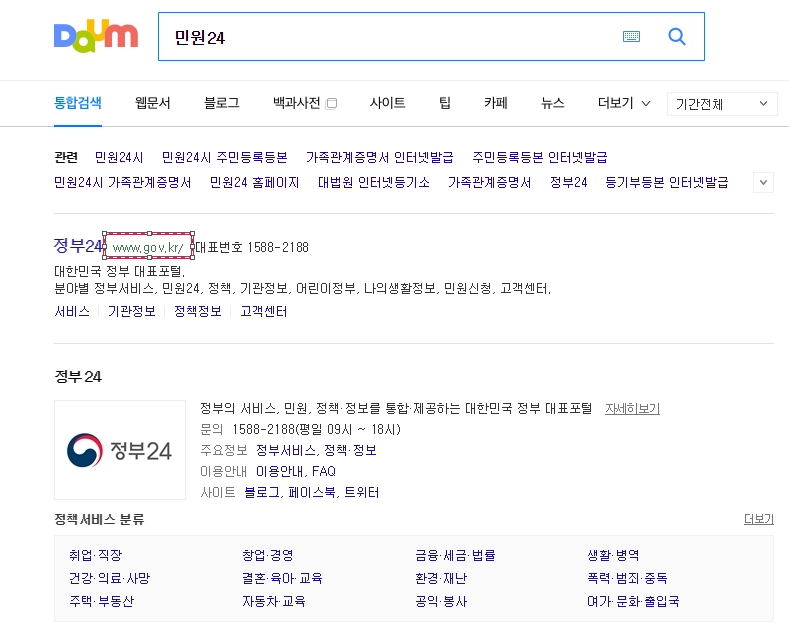Screen dimensions: 789x634
Task: Select the 폭력·범죄·중독 category
Action: coord(627,578)
